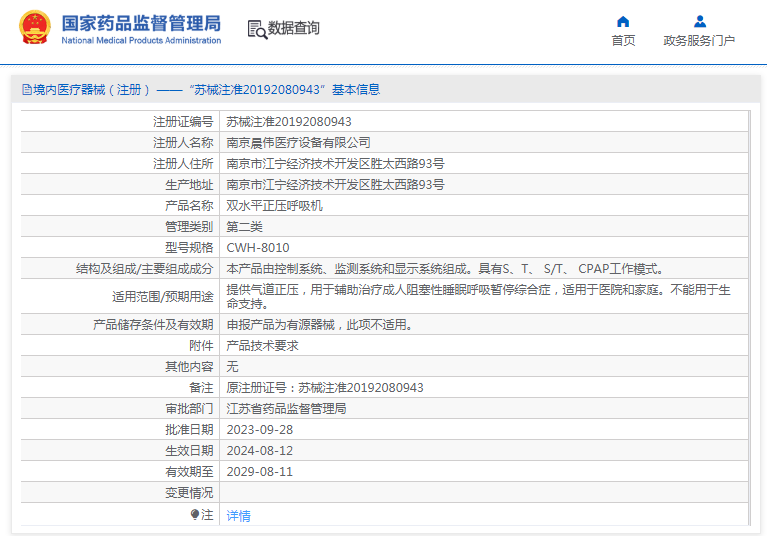Viewport: 767px width, 536px height.
Task: Select the storage conditions value 申报产品为有源器械
Action: pyautogui.click(x=319, y=325)
